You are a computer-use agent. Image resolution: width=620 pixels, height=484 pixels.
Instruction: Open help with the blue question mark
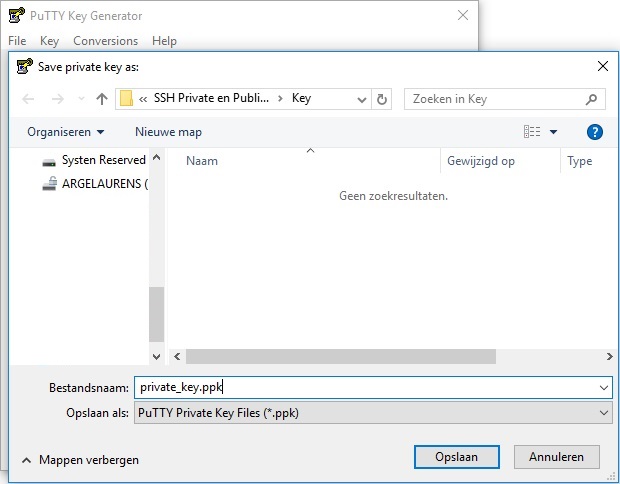tap(595, 132)
